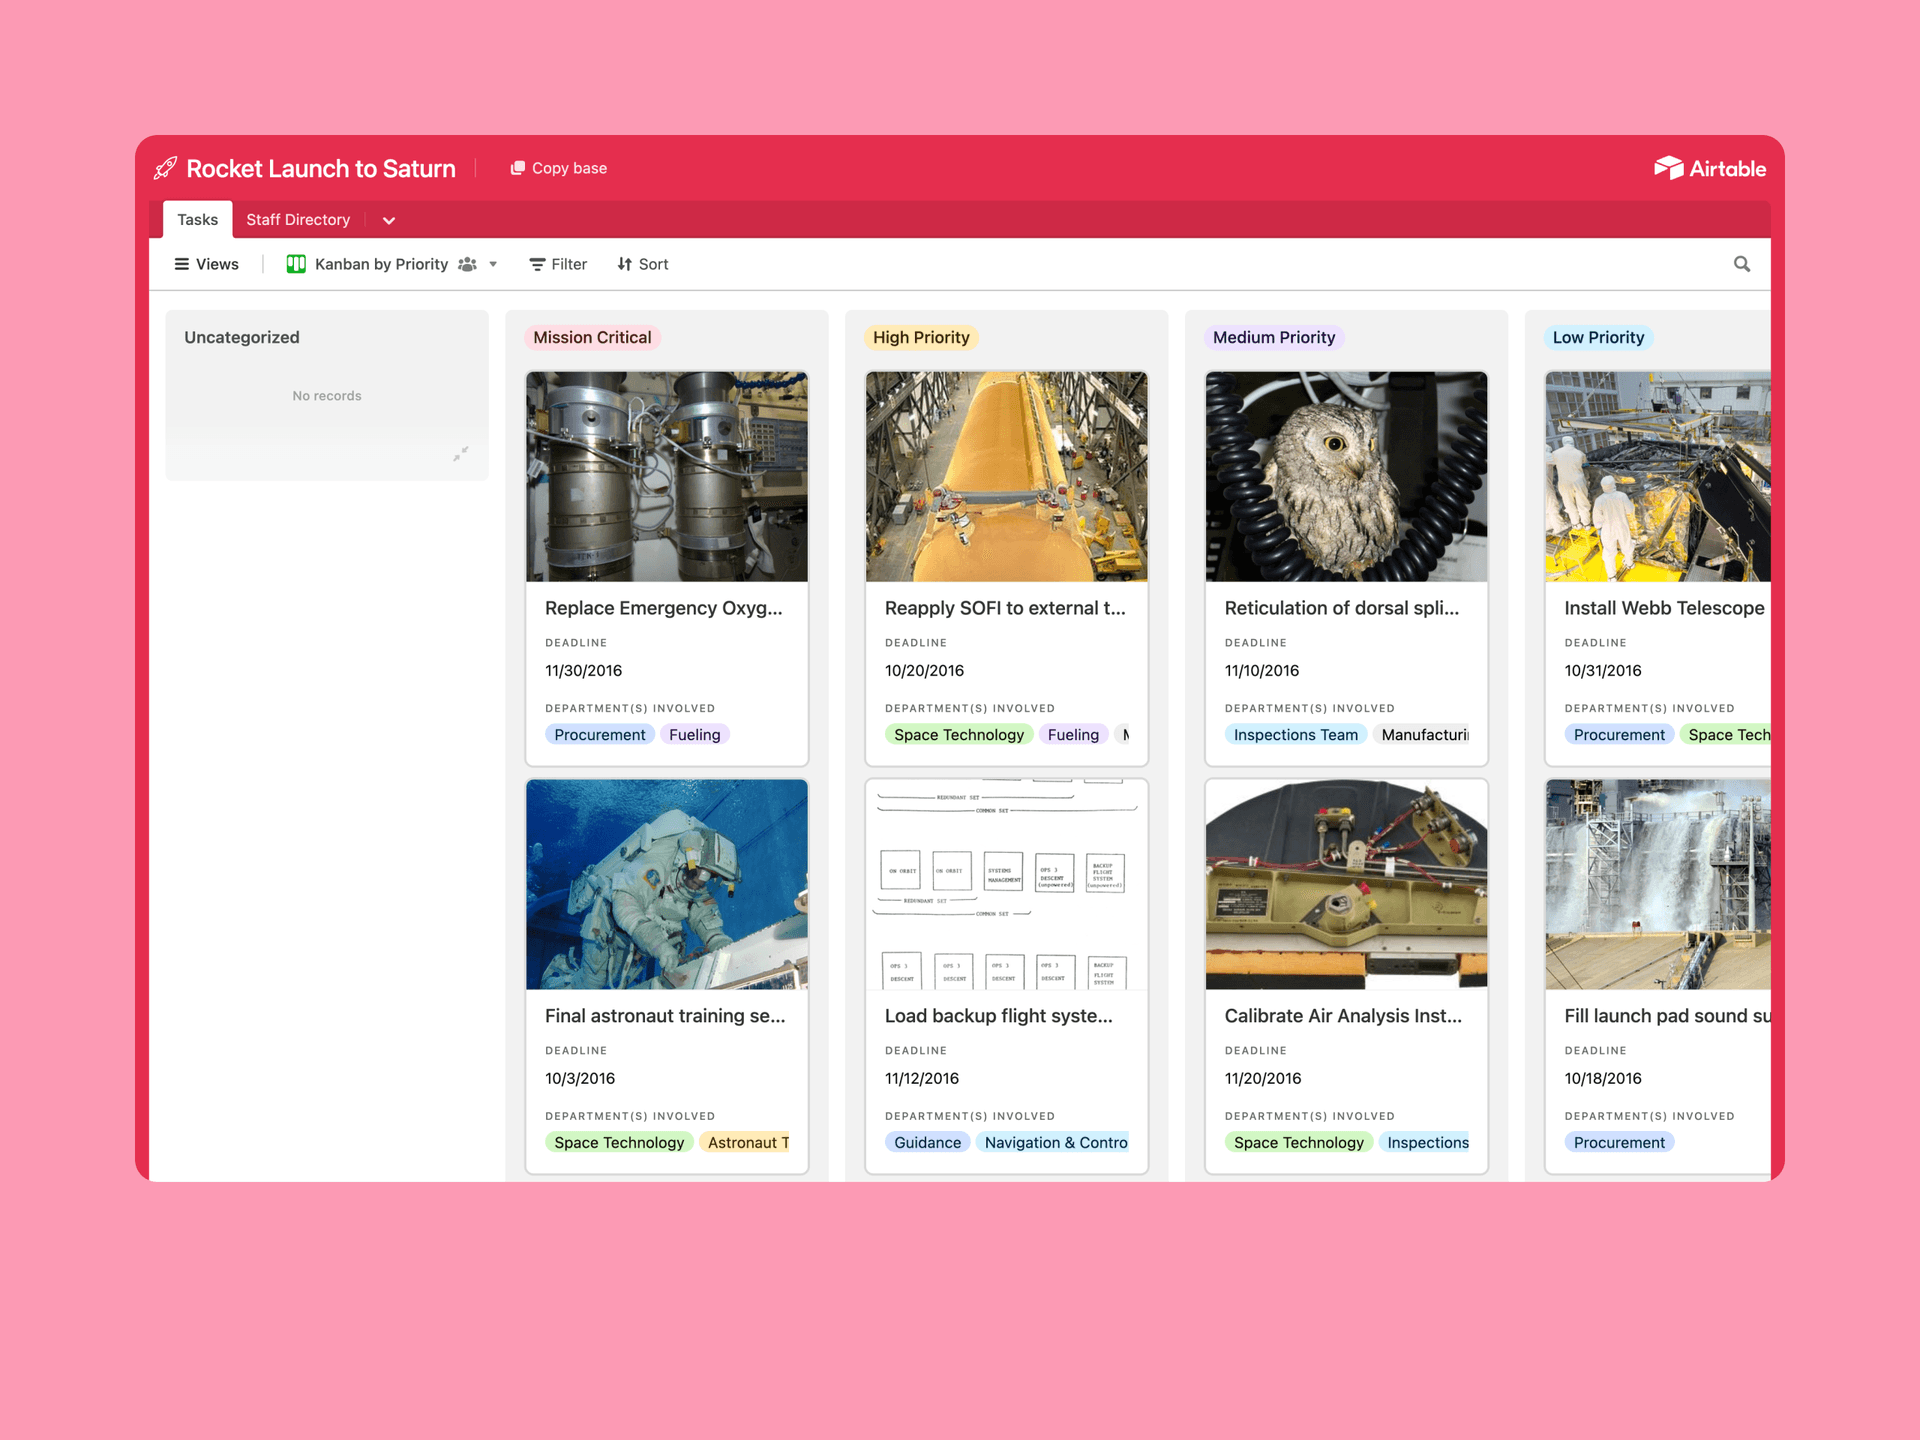
Task: Switch to the Tasks tab
Action: click(x=197, y=220)
